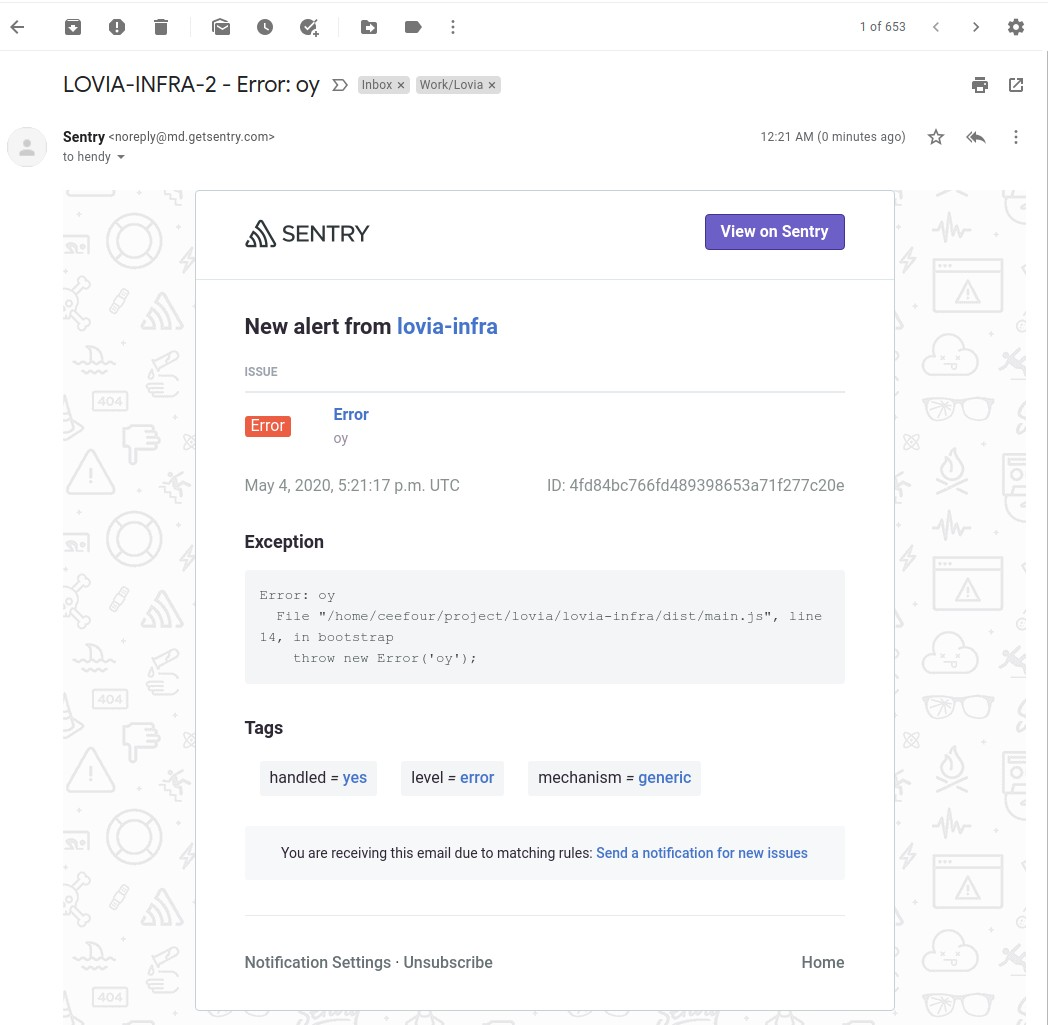Go to newer conversation arrow
1048x1025 pixels.
click(936, 27)
